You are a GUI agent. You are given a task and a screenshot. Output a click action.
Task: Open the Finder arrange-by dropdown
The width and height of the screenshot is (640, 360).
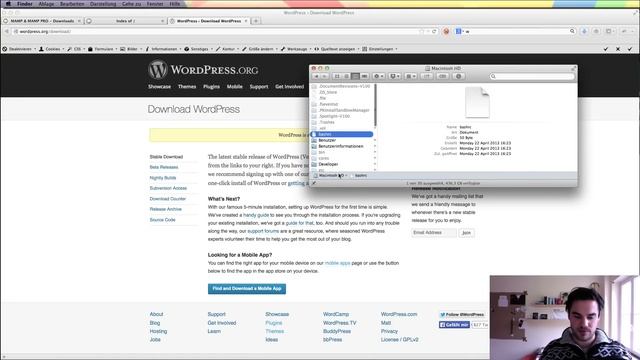point(410,76)
